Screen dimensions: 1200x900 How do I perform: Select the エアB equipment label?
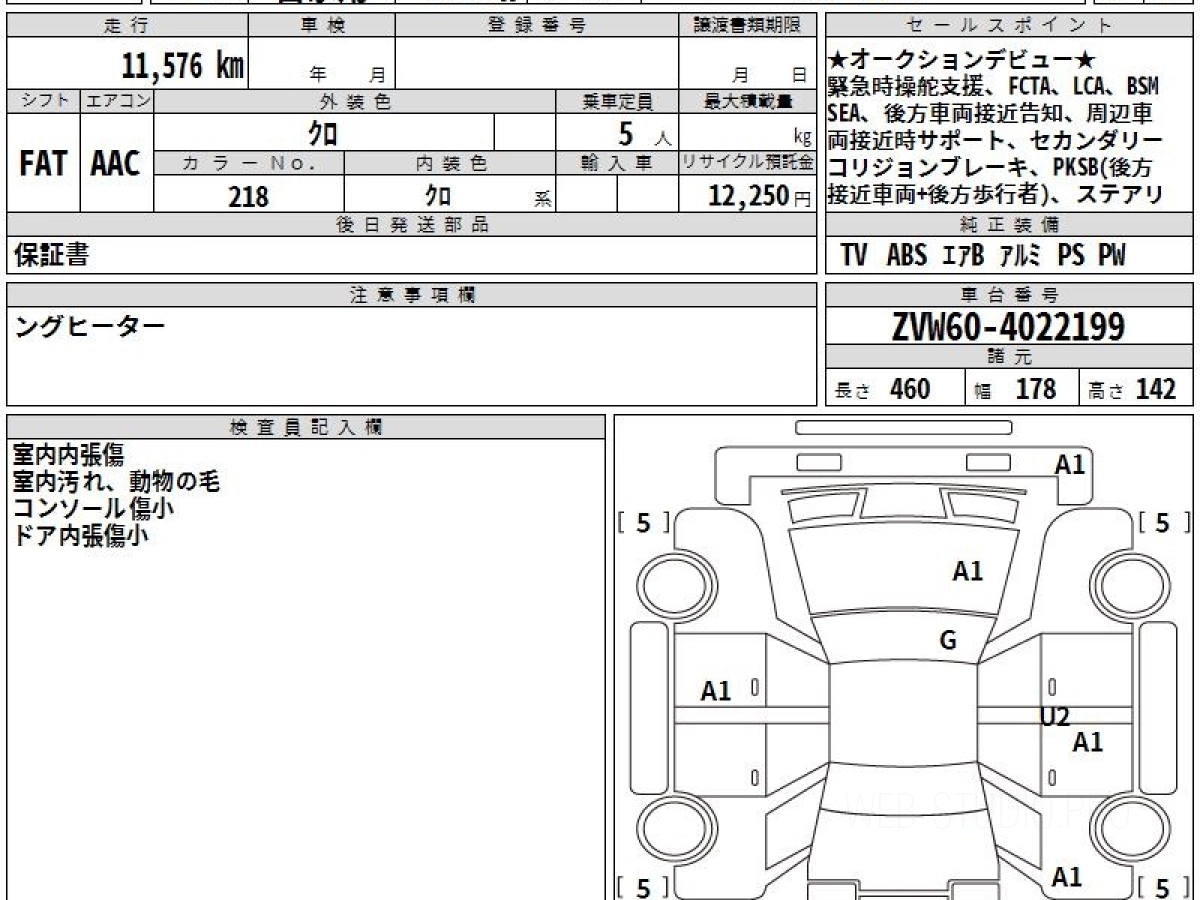click(963, 256)
